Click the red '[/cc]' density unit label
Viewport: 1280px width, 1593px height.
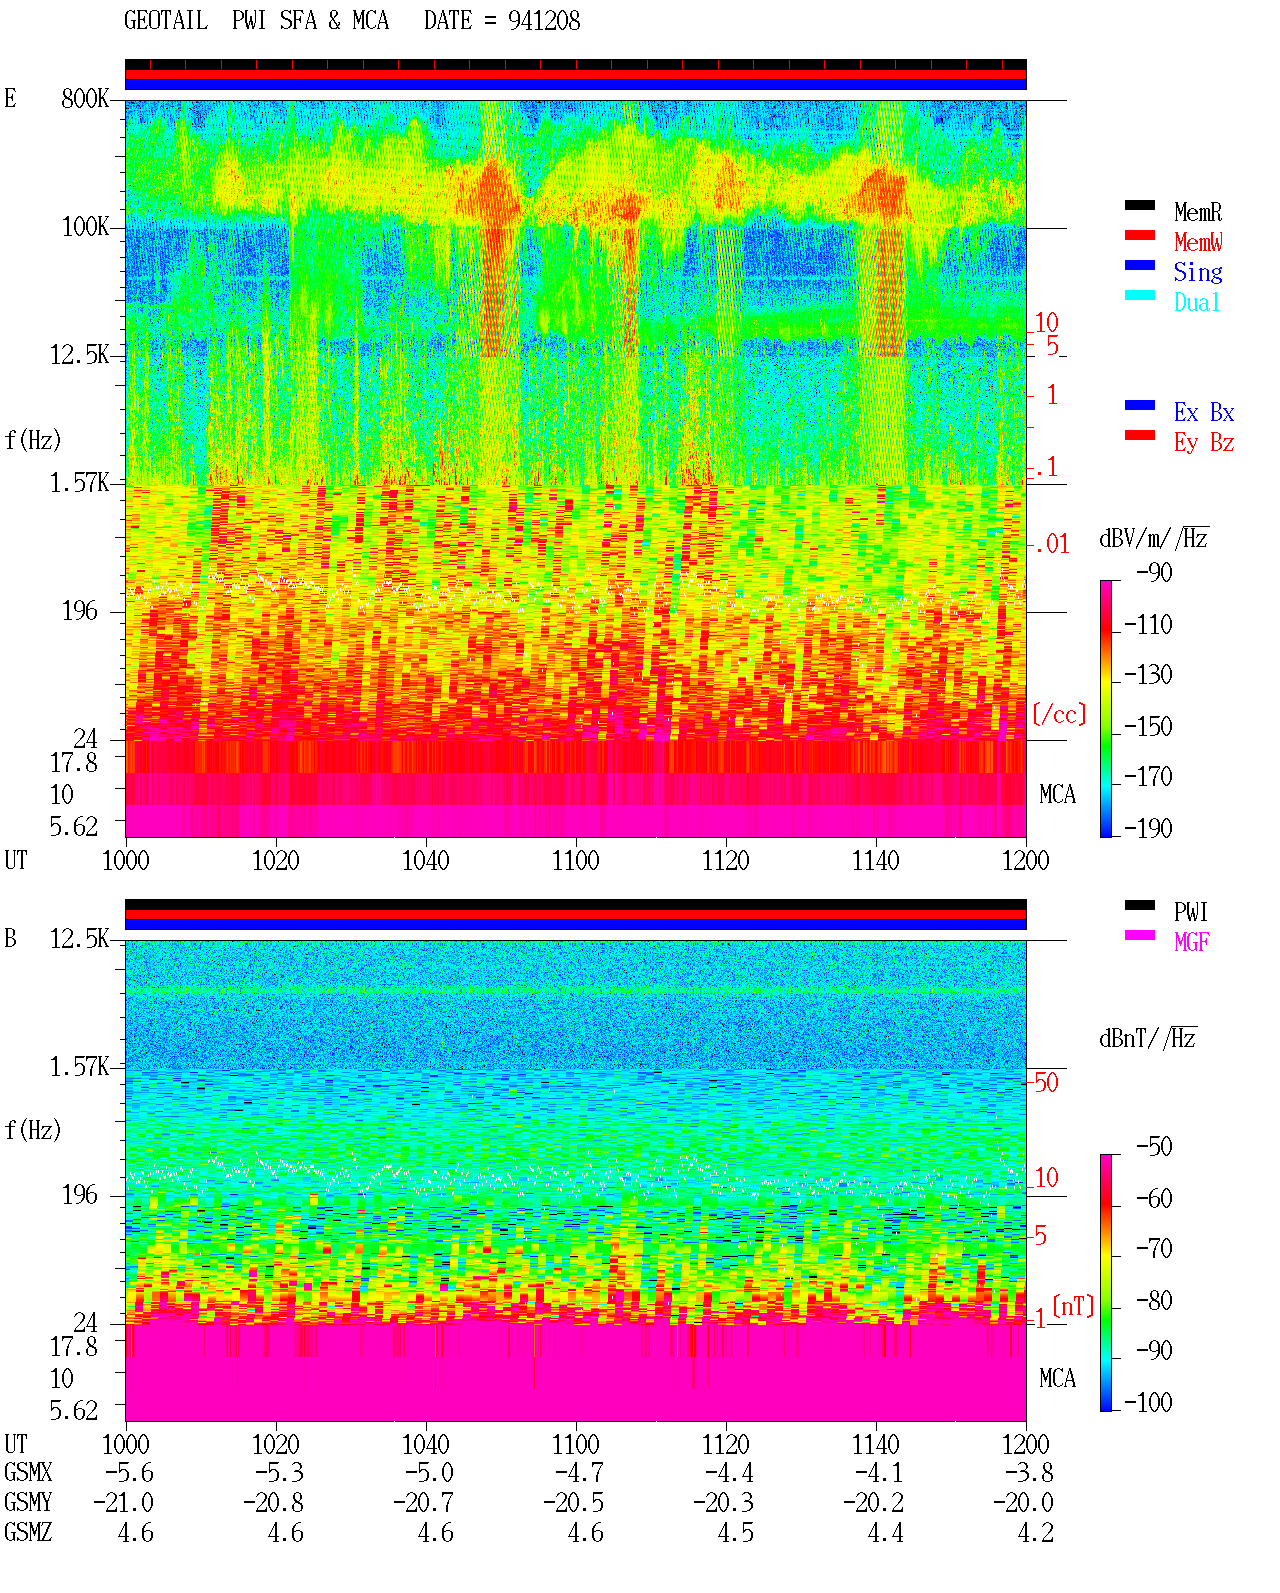point(1059,714)
